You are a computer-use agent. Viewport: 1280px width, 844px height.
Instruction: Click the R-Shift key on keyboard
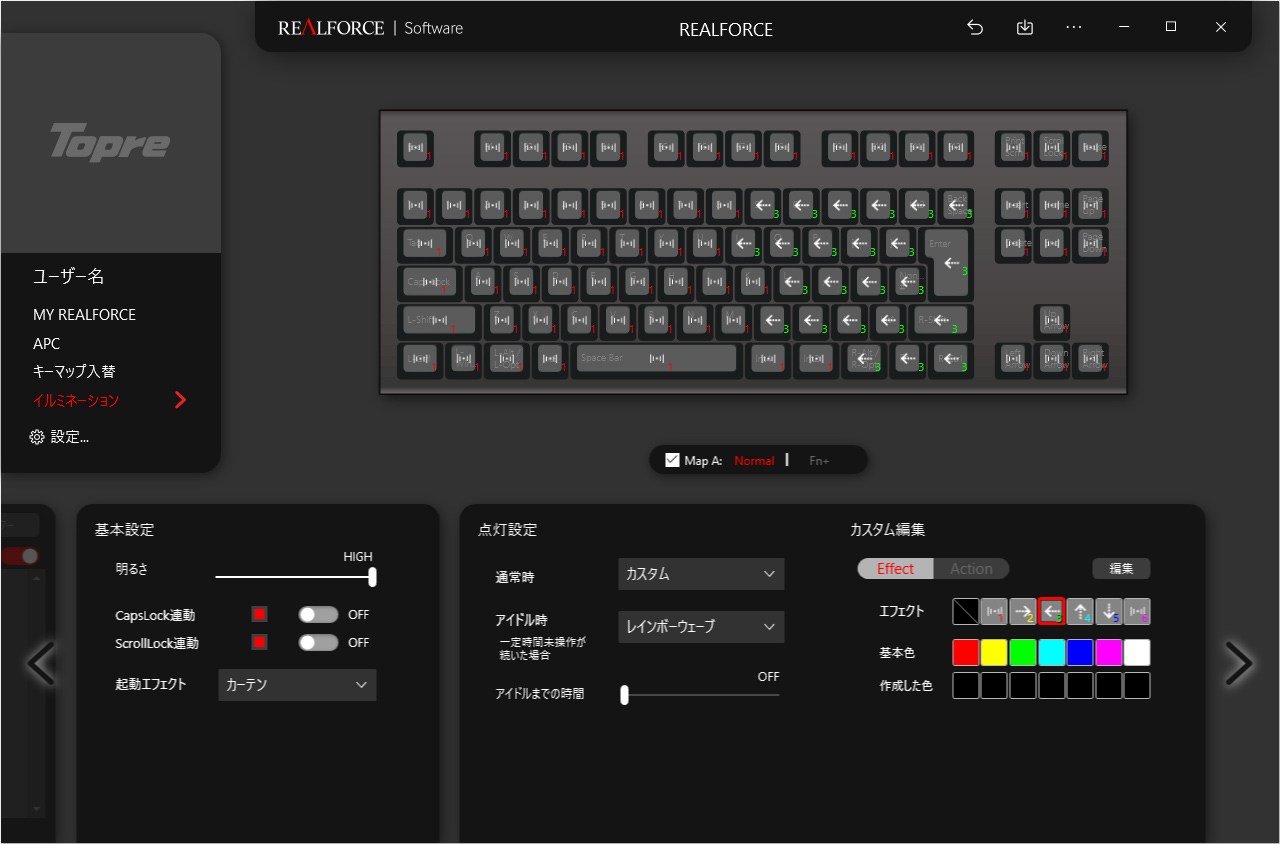pos(941,321)
